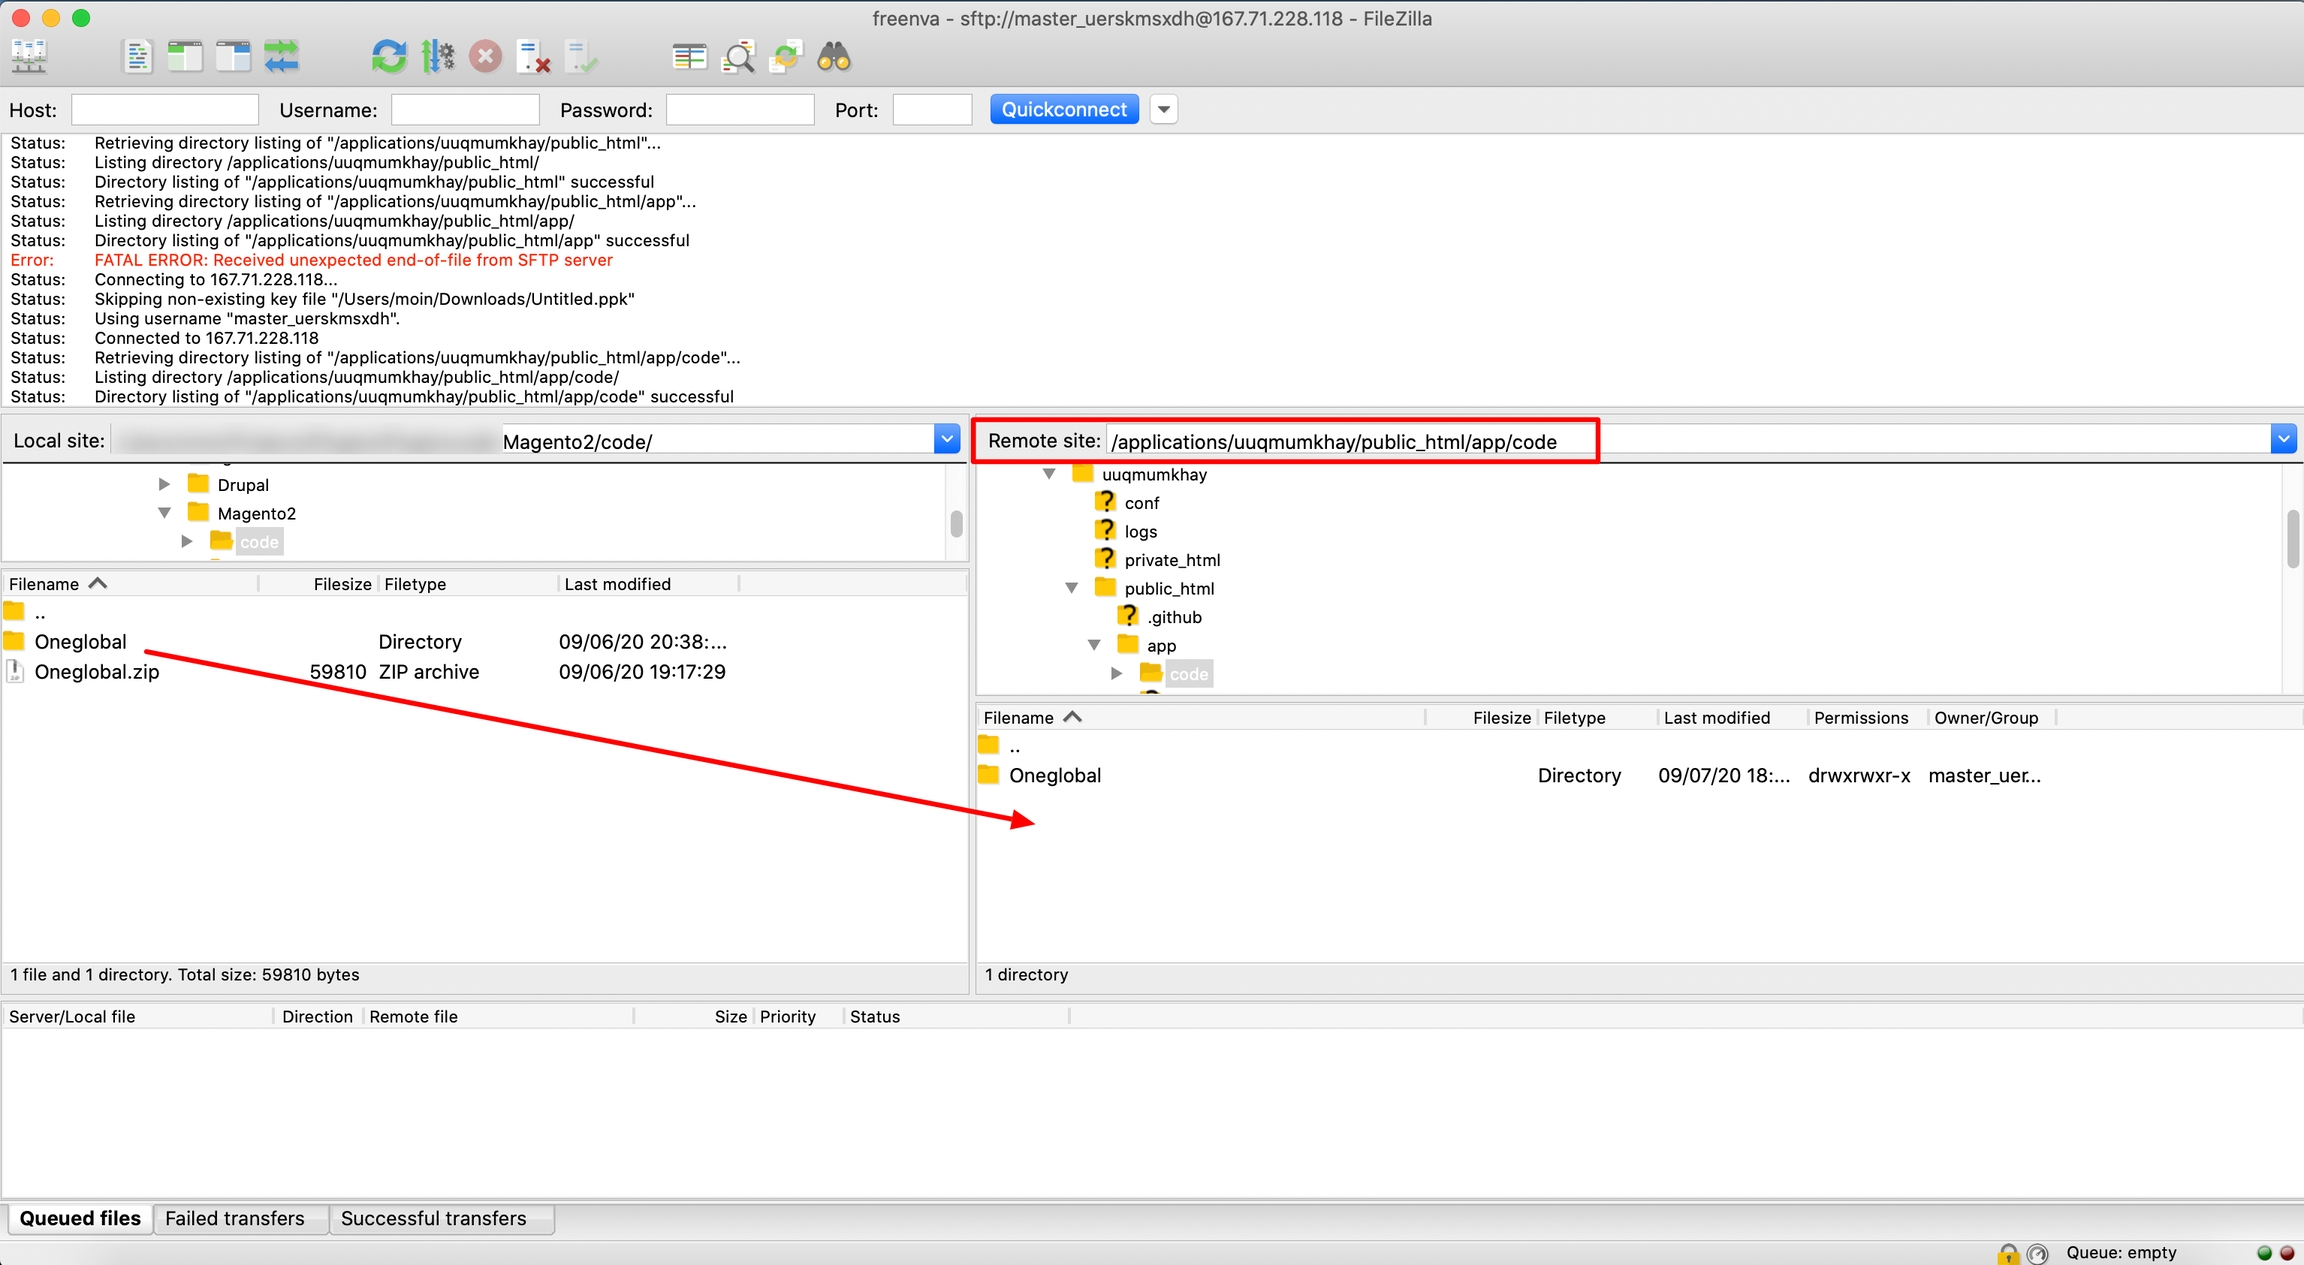Image resolution: width=2304 pixels, height=1265 pixels.
Task: Toggle local directory tree display
Action: click(x=185, y=57)
